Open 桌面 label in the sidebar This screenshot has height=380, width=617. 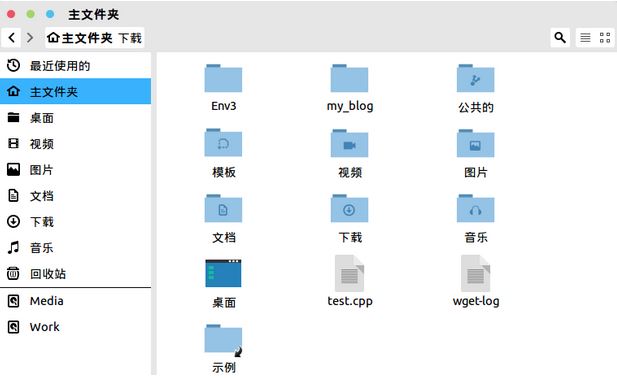pos(42,118)
